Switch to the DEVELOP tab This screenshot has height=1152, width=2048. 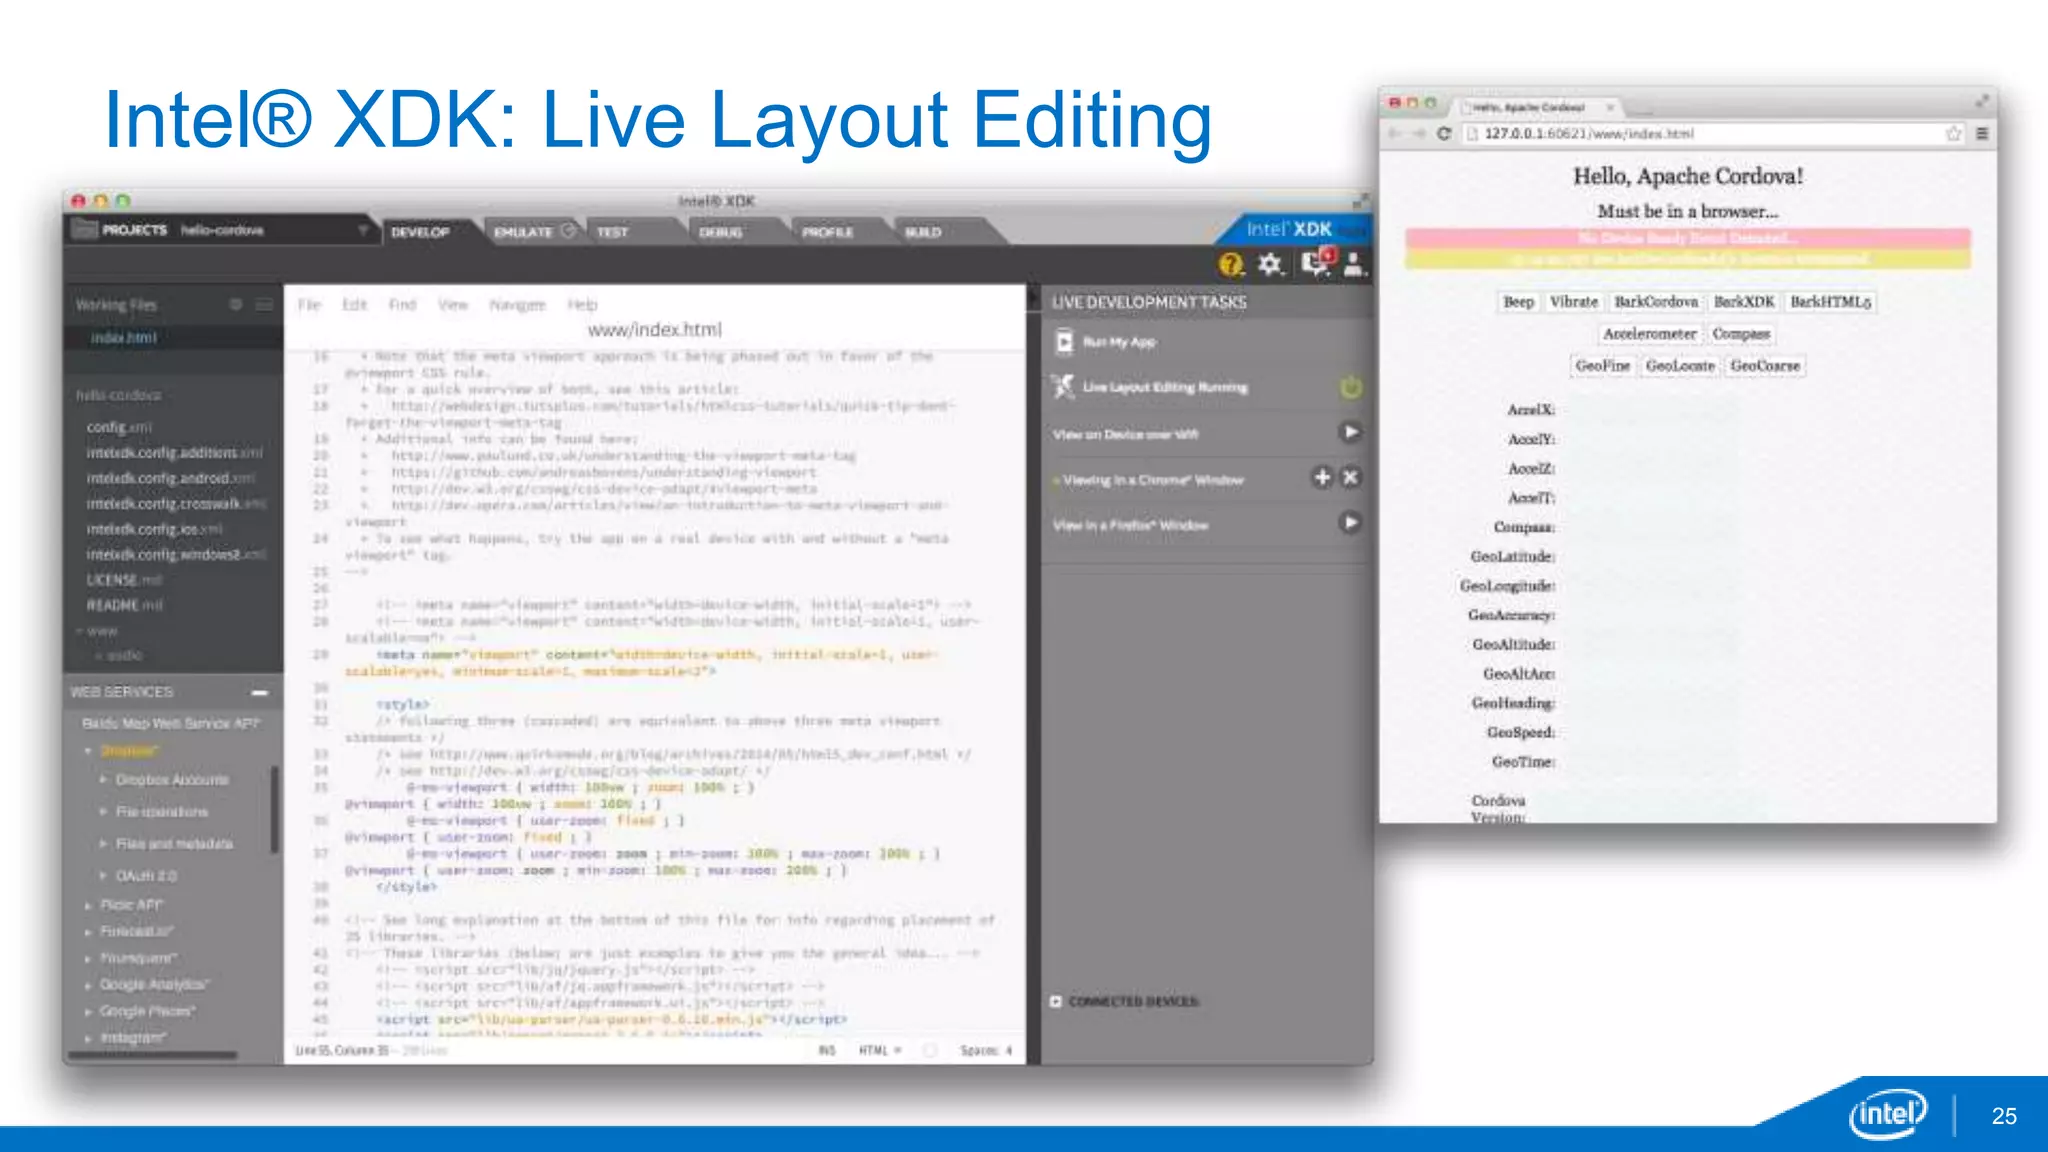(x=420, y=232)
